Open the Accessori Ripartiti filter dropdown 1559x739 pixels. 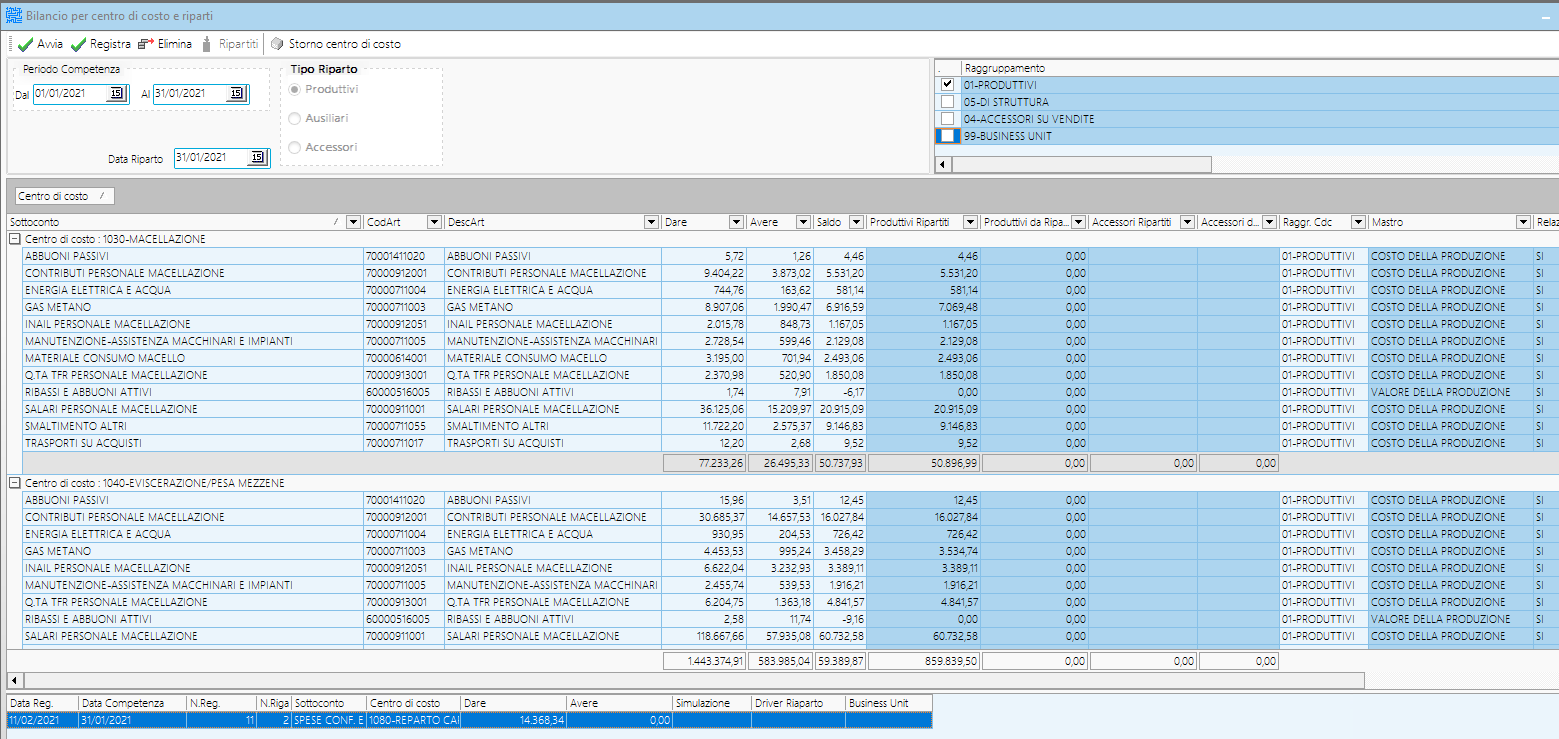point(1187,222)
